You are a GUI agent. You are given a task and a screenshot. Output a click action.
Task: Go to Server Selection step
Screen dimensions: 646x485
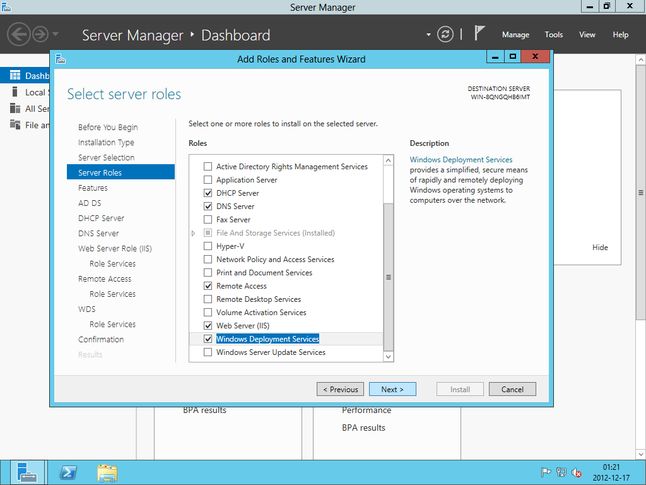(106, 157)
